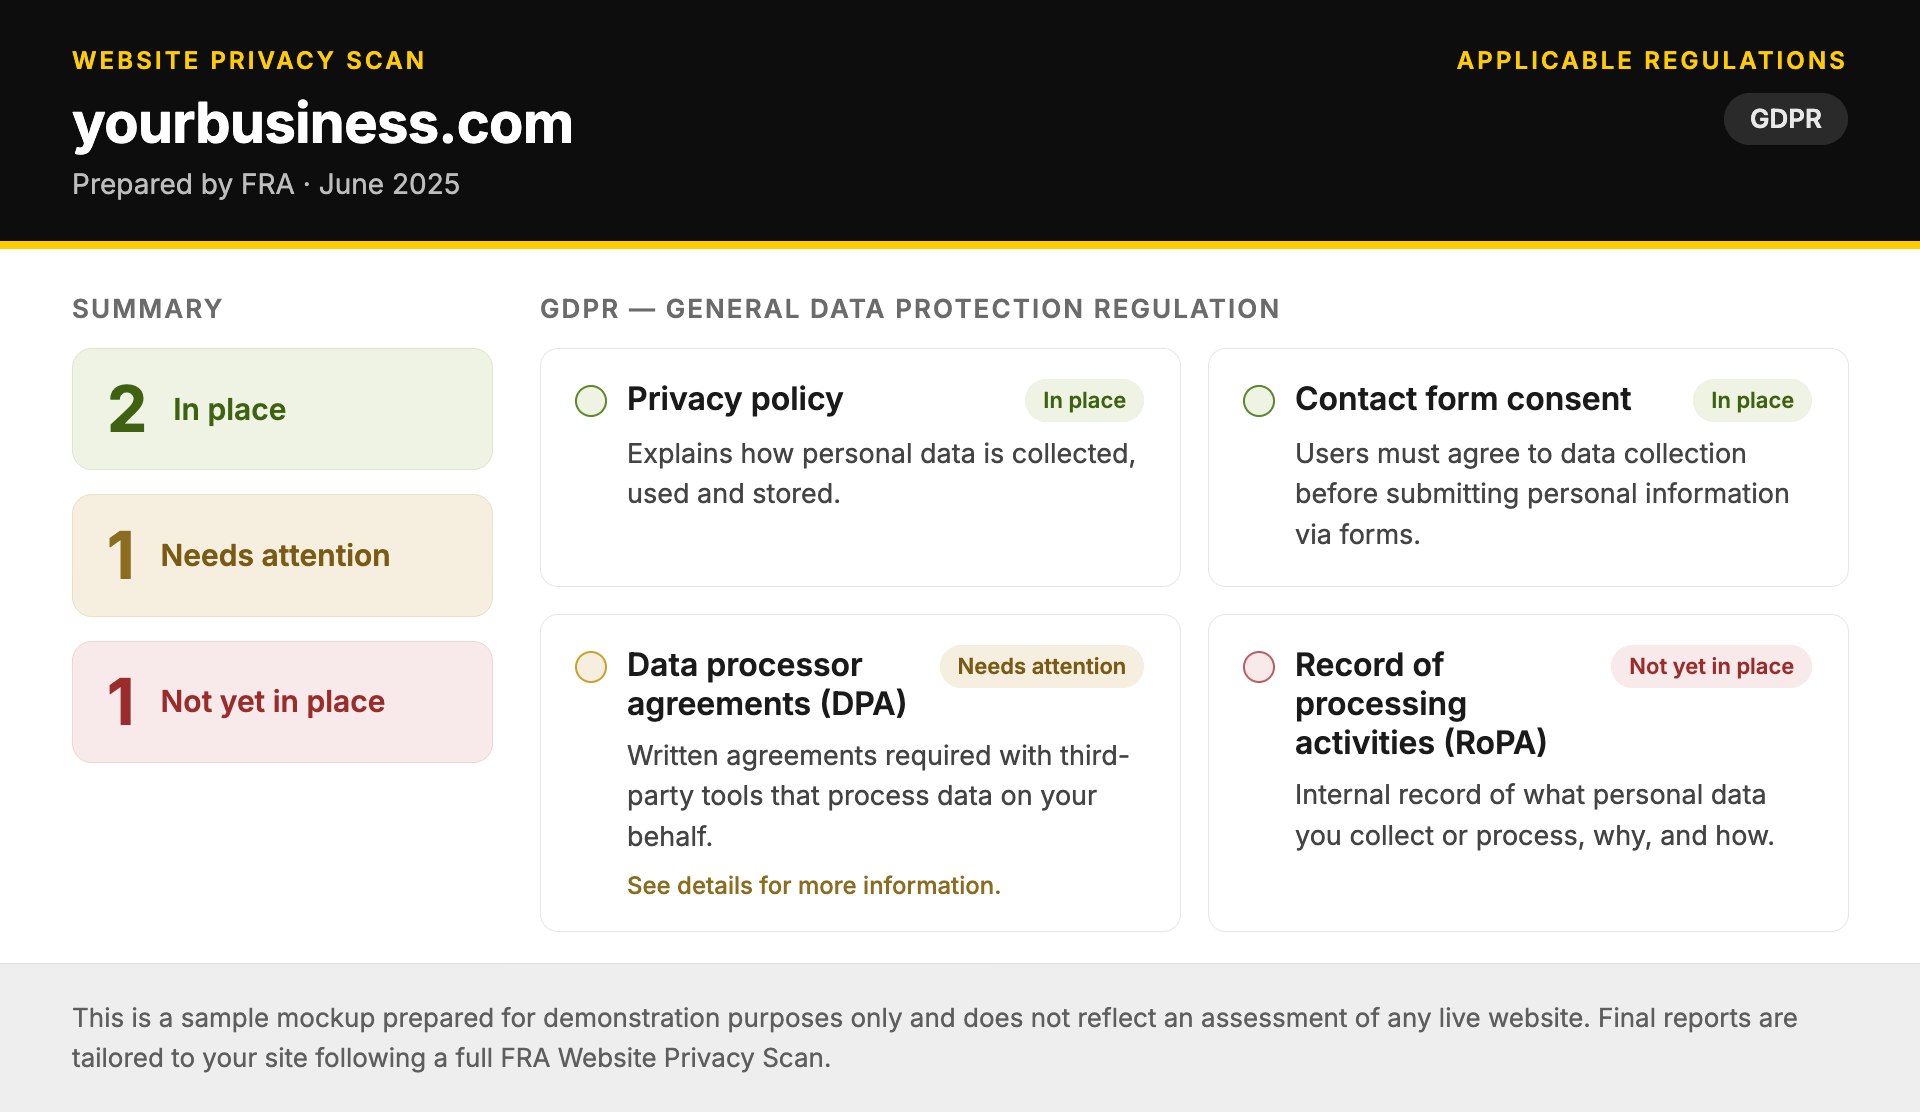Select the 2 In place summary card

point(282,409)
